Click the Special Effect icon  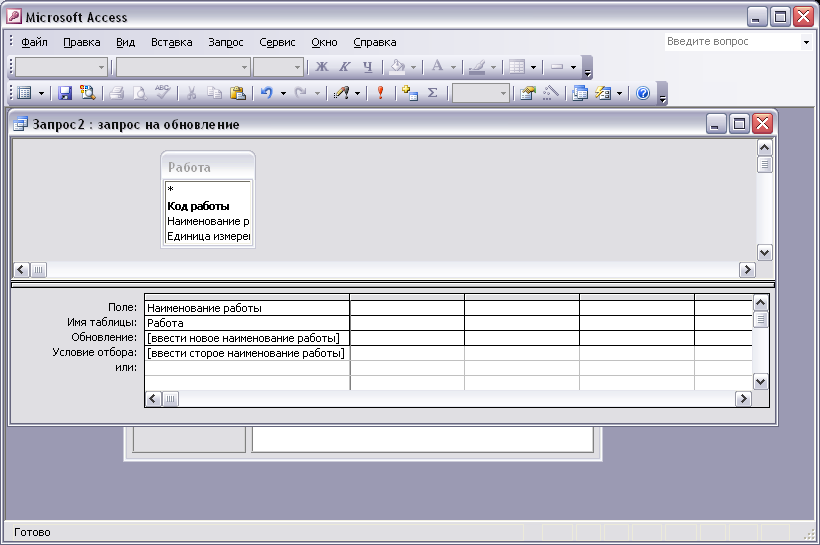tap(557, 67)
